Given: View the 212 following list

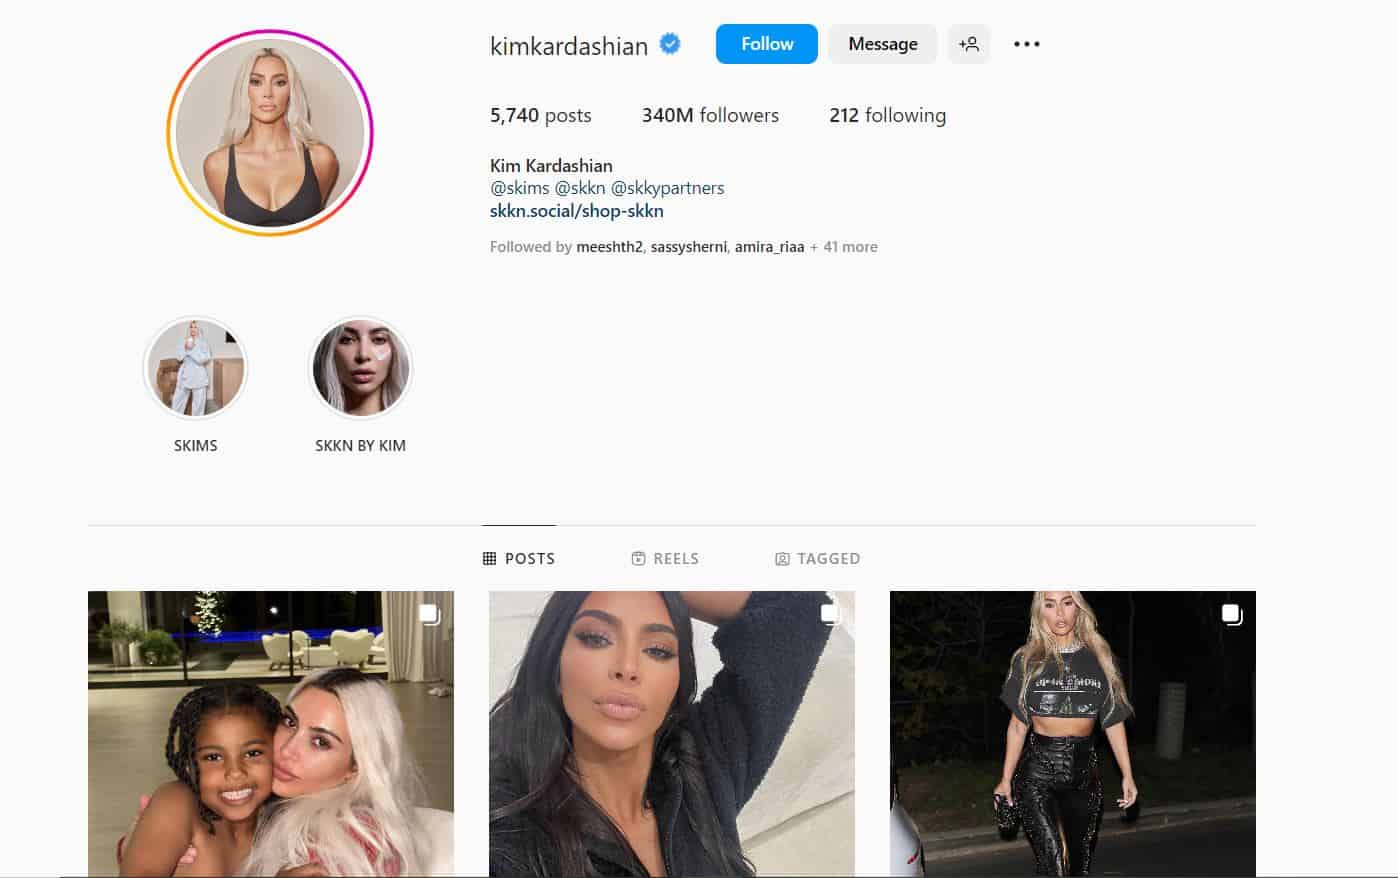Looking at the screenshot, I should point(887,115).
